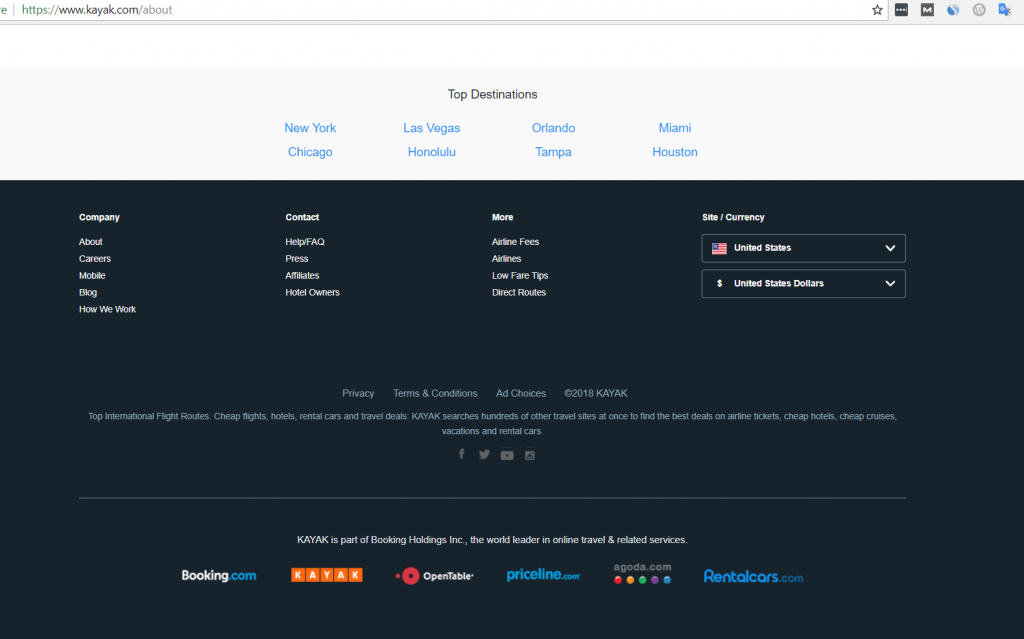Open the Careers link under Company
Screen dimensions: 1024x639
point(95,259)
